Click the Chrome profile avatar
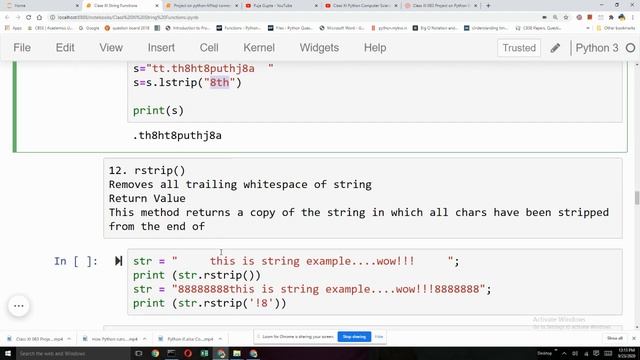 [622, 18]
